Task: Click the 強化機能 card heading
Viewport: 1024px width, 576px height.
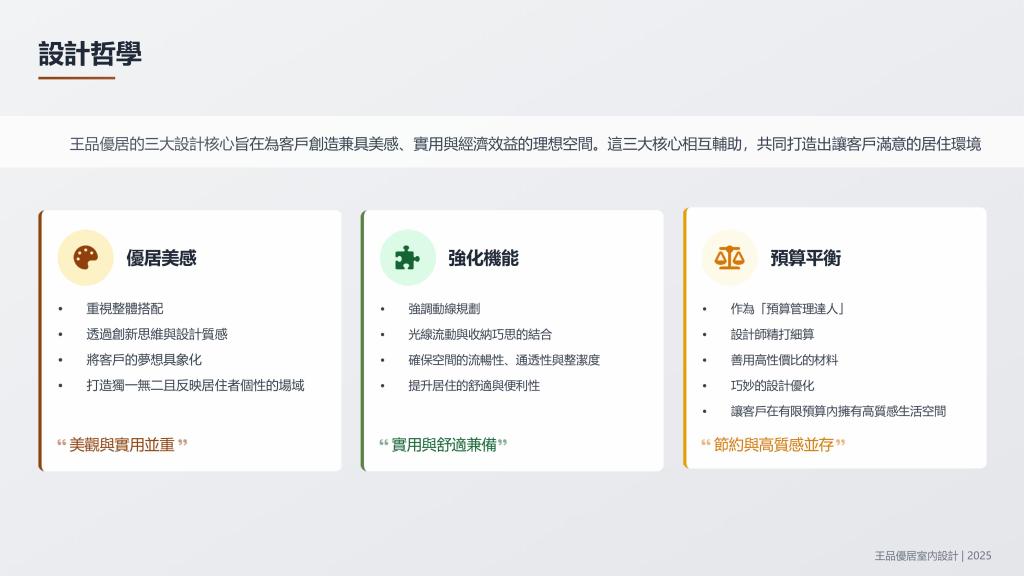Action: [483, 258]
